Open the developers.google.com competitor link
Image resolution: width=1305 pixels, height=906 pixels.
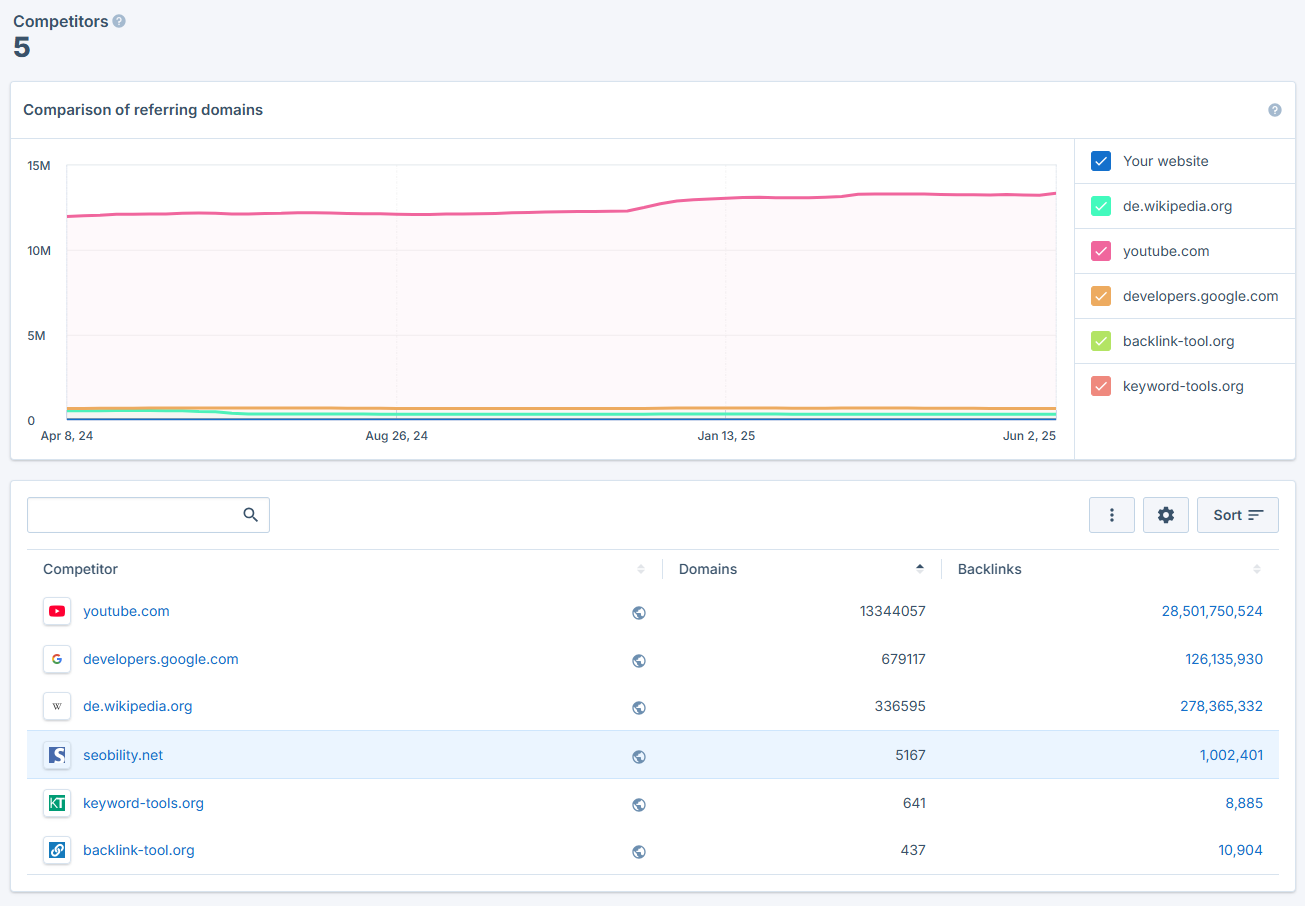point(161,659)
